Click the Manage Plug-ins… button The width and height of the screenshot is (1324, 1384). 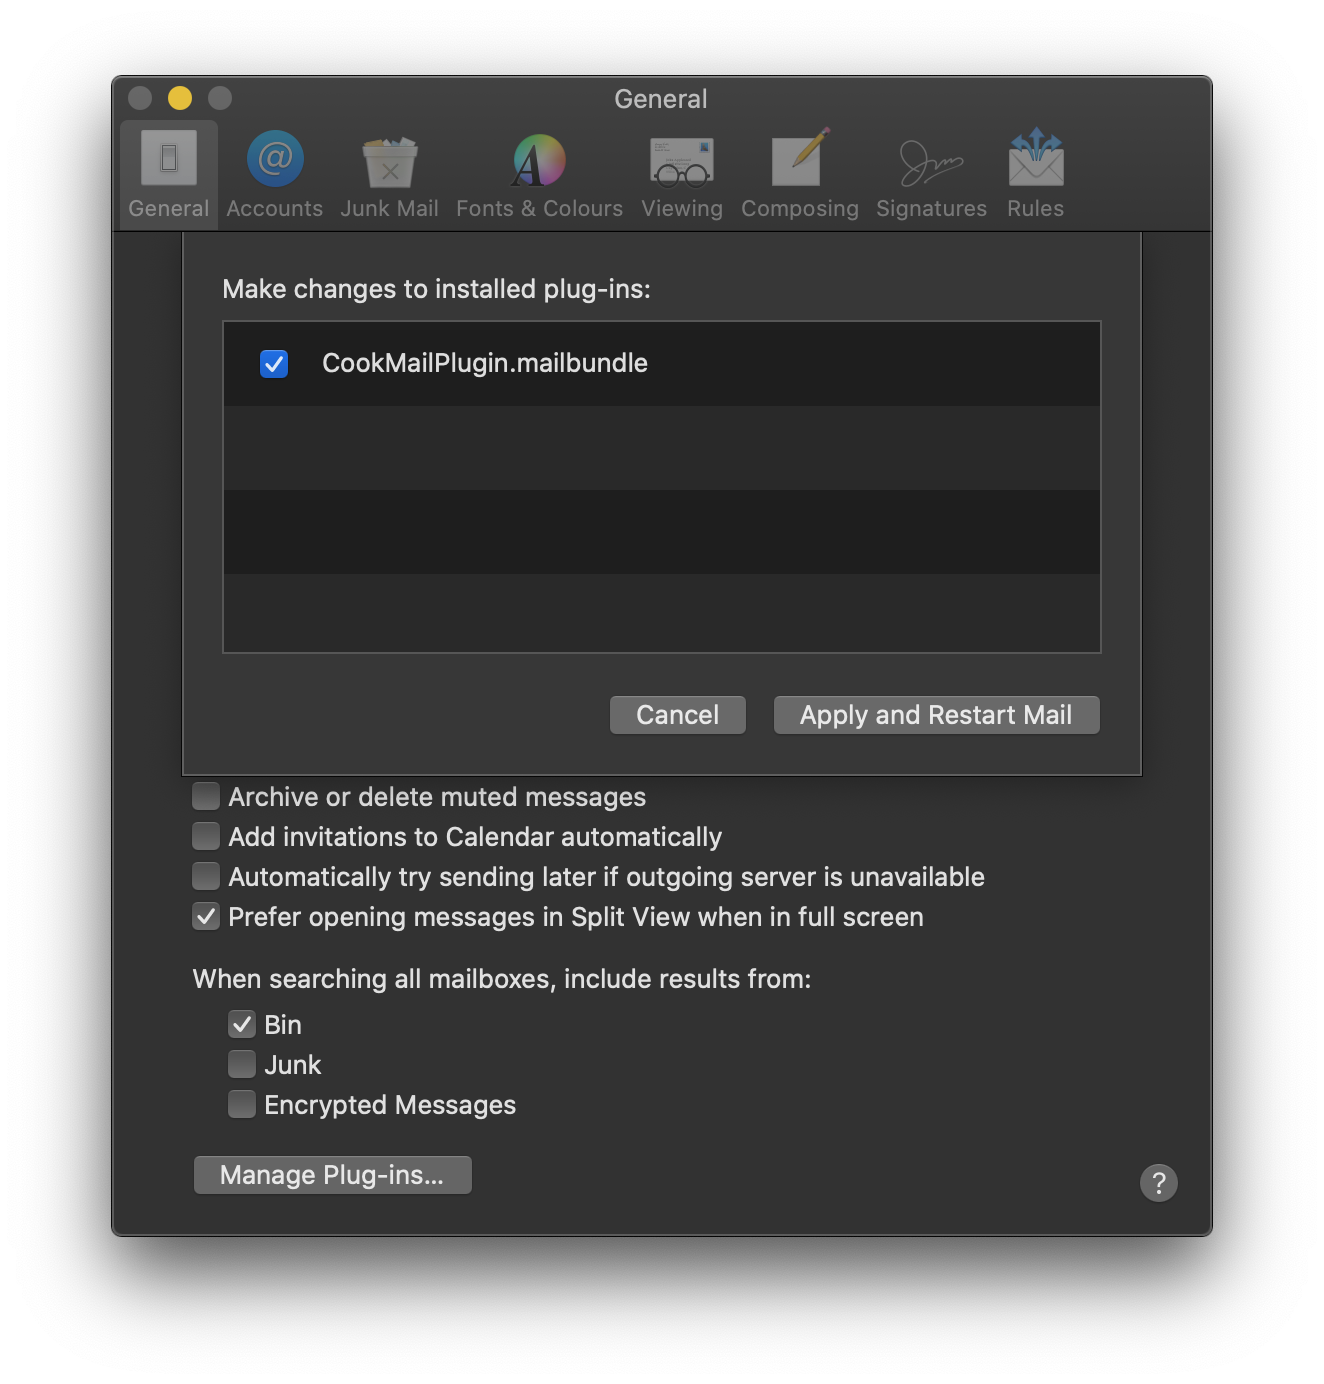click(333, 1175)
